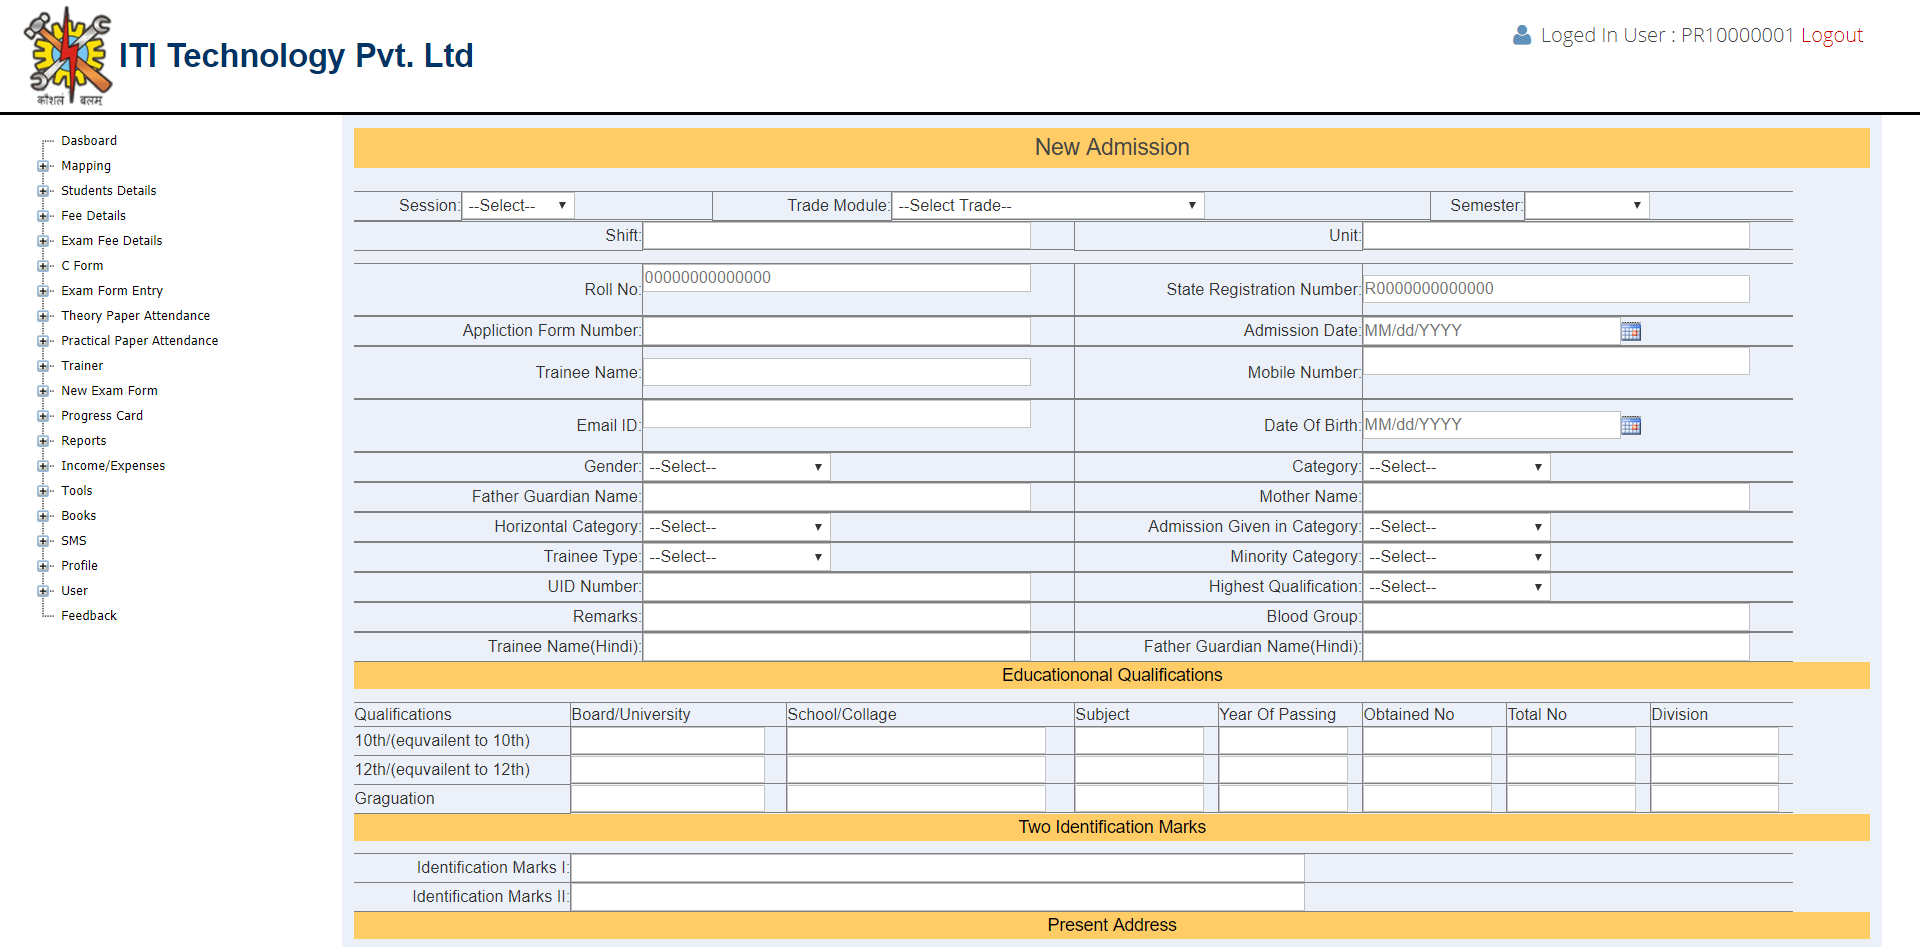This screenshot has width=1920, height=947.
Task: Open the Minority Category dropdown
Action: (1456, 557)
